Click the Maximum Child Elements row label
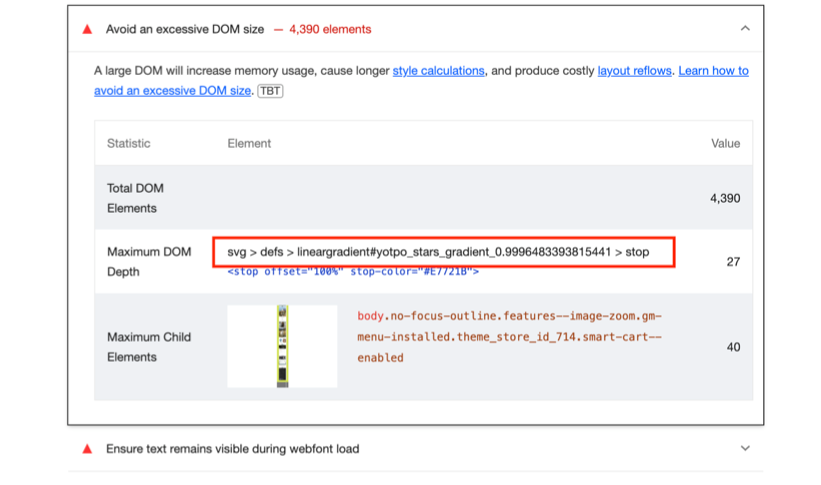 [149, 347]
